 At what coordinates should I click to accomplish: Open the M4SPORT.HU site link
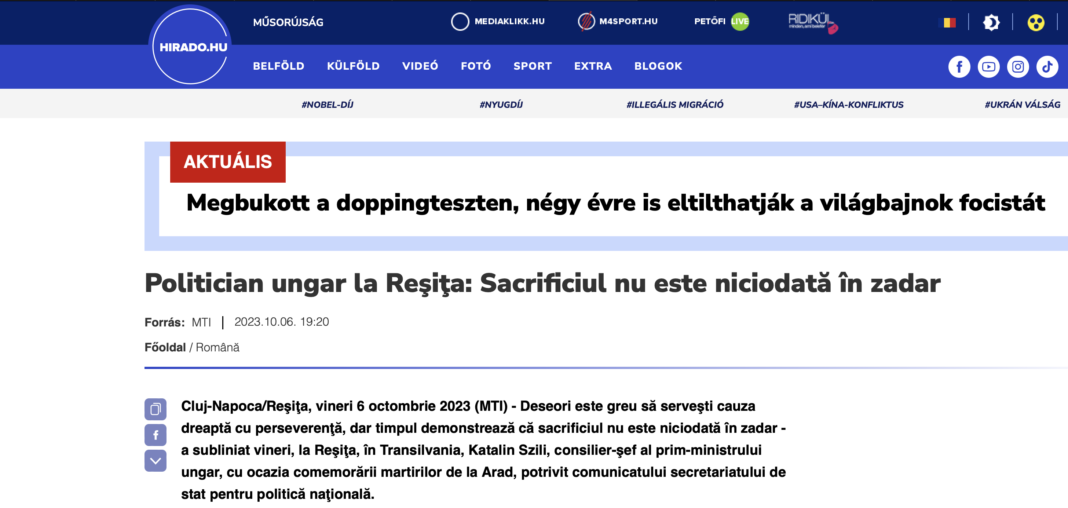618,22
